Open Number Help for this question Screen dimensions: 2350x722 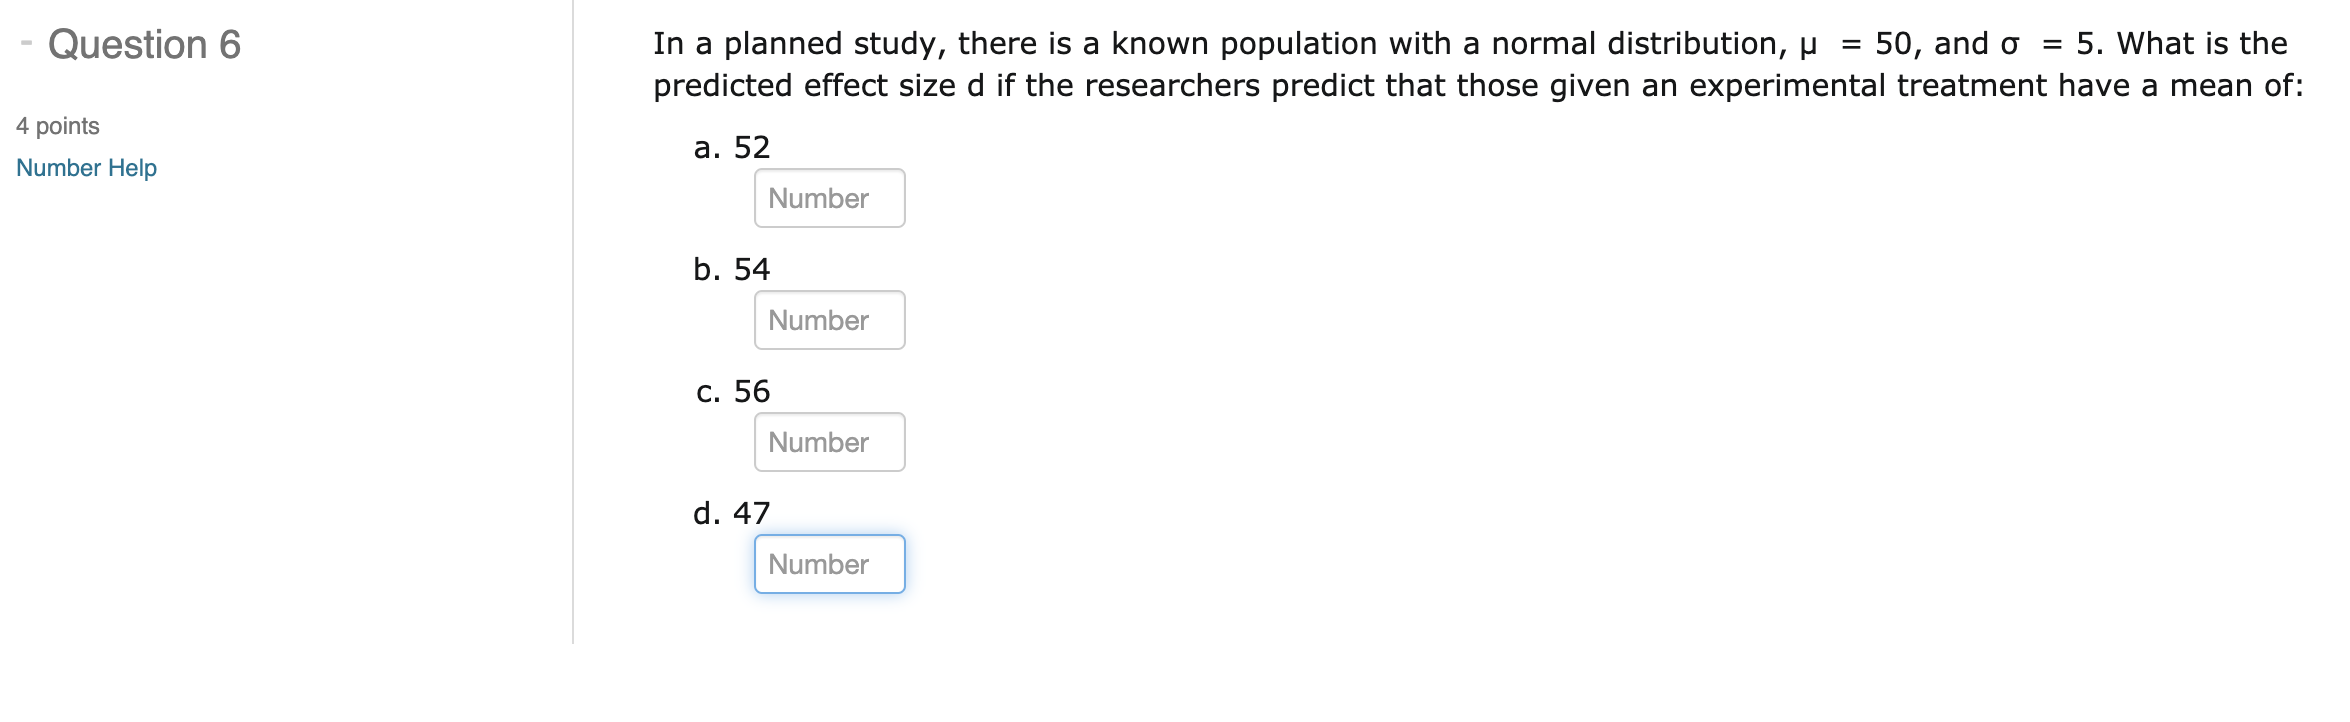[86, 168]
